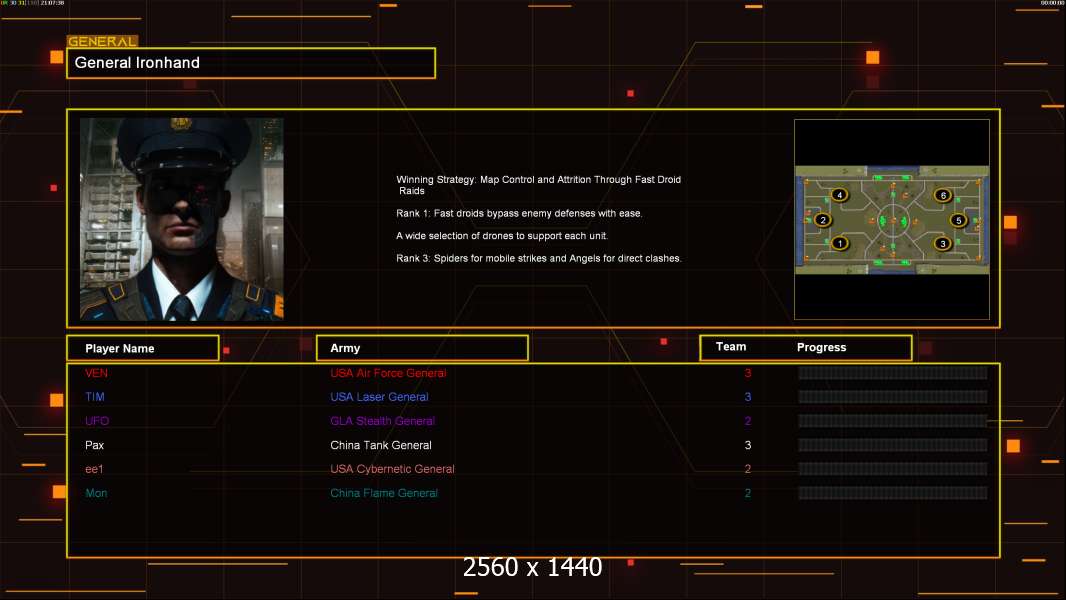Viewport: 1066px width, 600px height.
Task: Click the Player Name column header
Action: point(143,348)
